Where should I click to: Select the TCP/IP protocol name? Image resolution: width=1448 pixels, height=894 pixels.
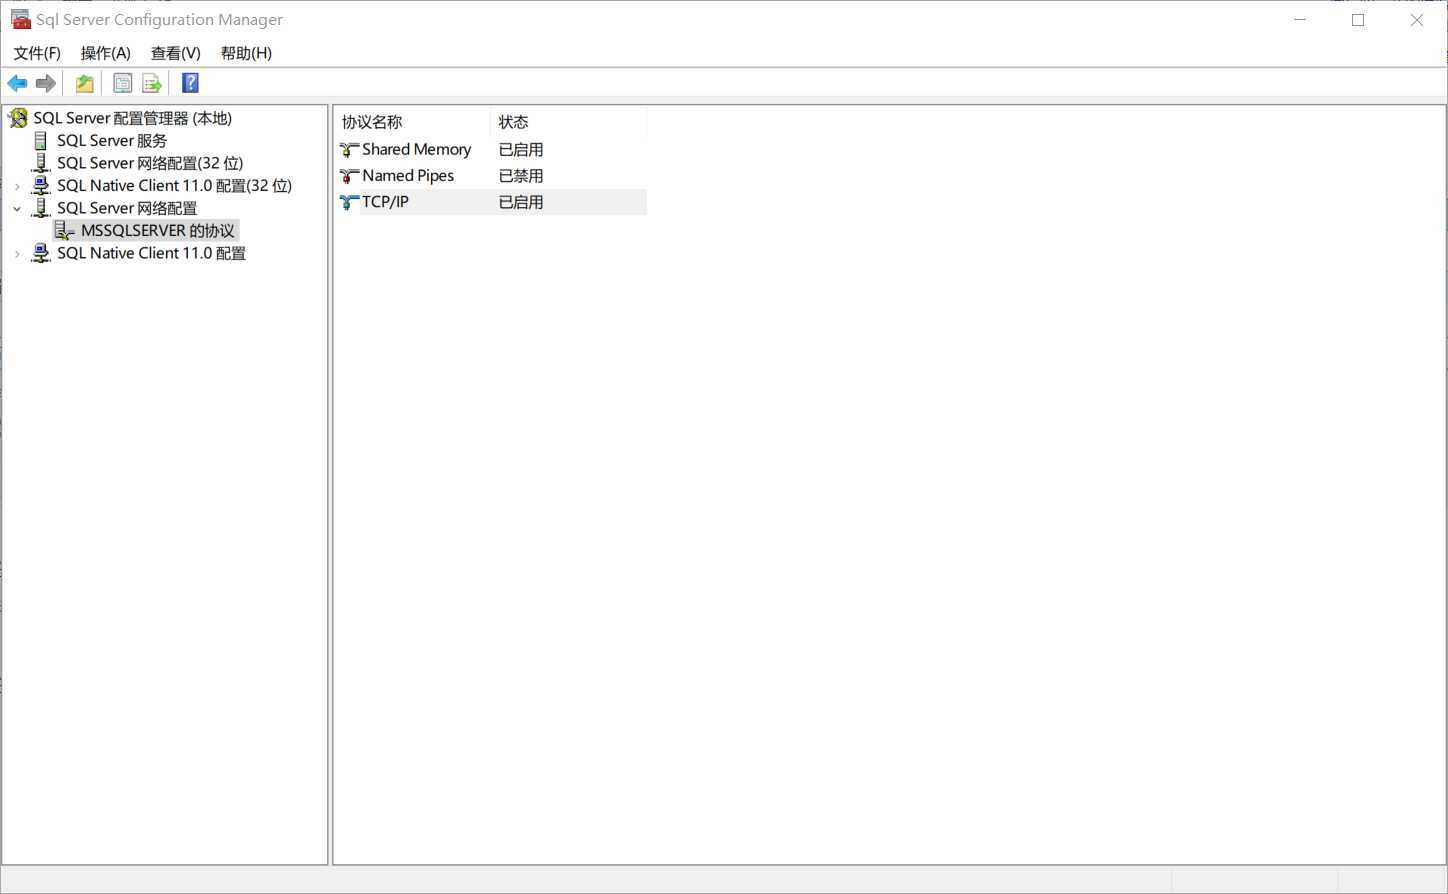click(x=385, y=202)
